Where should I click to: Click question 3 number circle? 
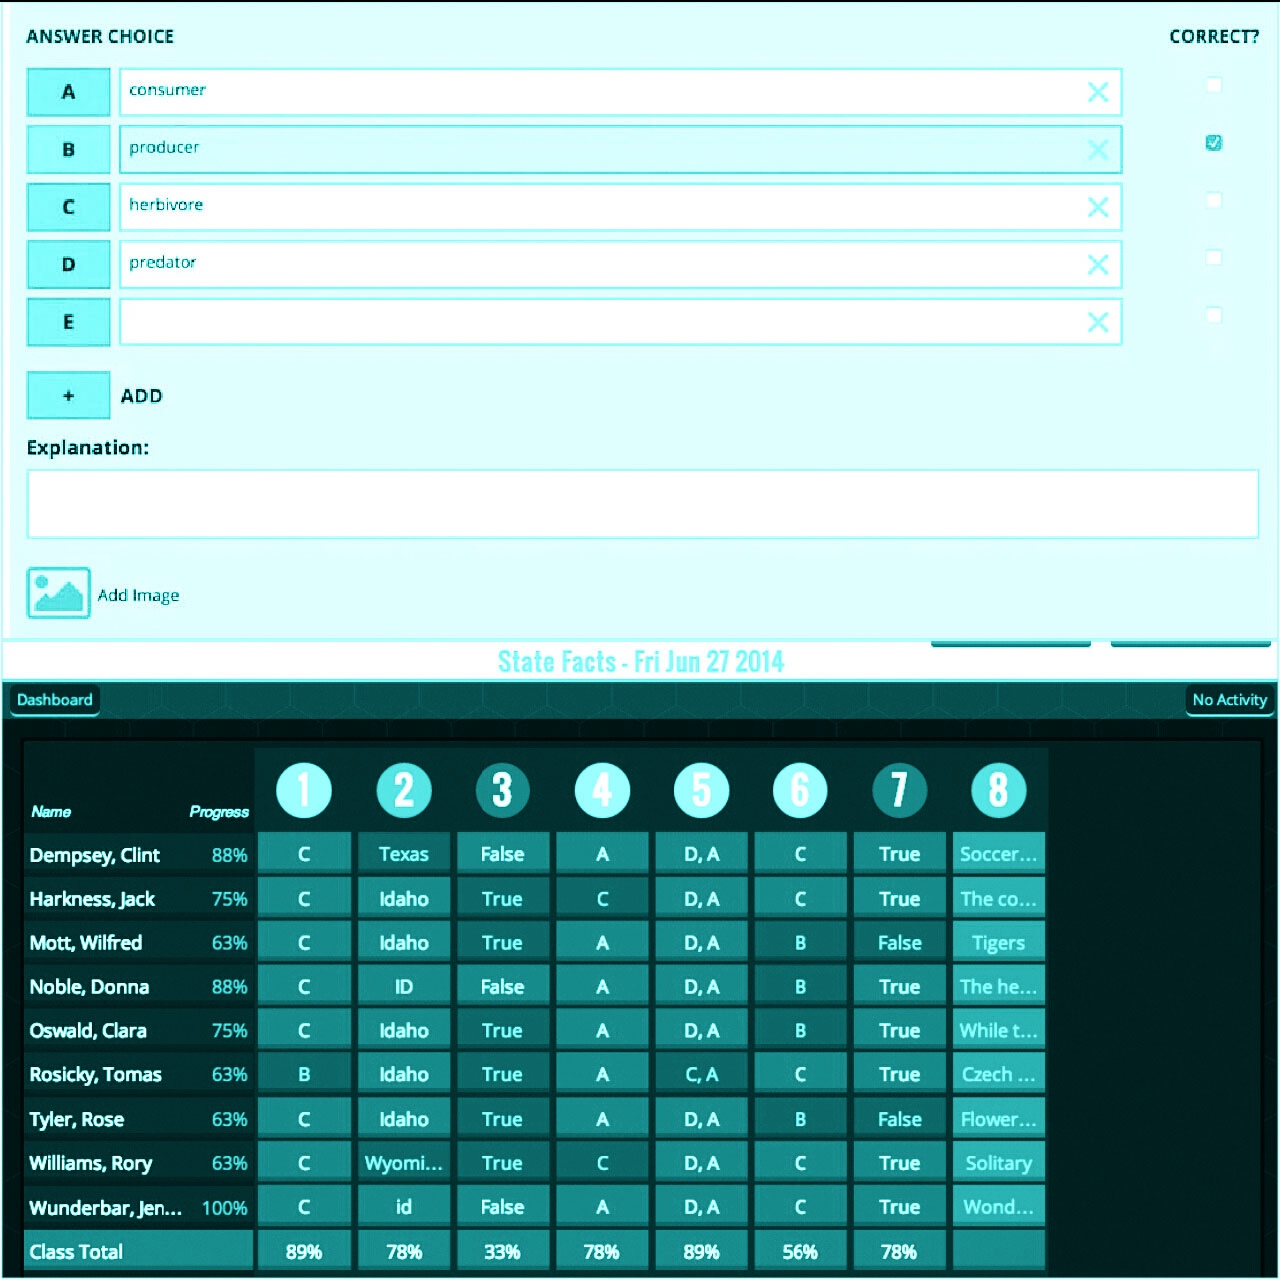coord(502,790)
